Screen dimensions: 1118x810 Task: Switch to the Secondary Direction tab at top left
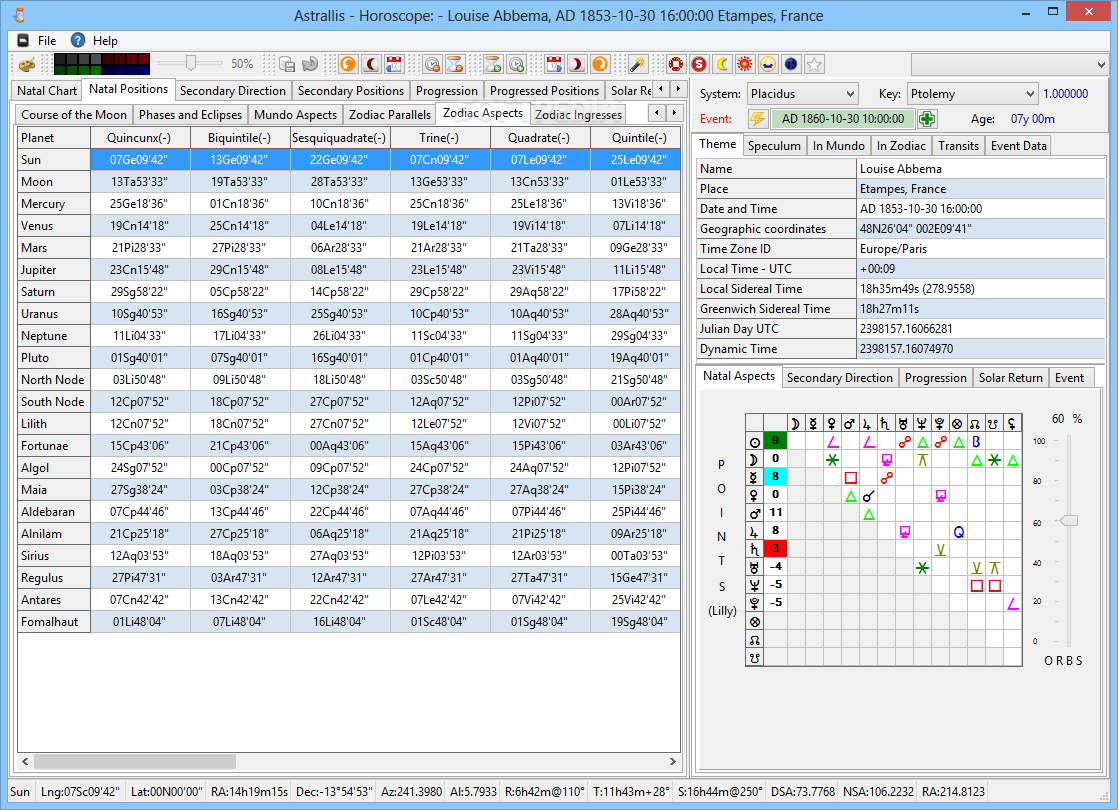232,91
